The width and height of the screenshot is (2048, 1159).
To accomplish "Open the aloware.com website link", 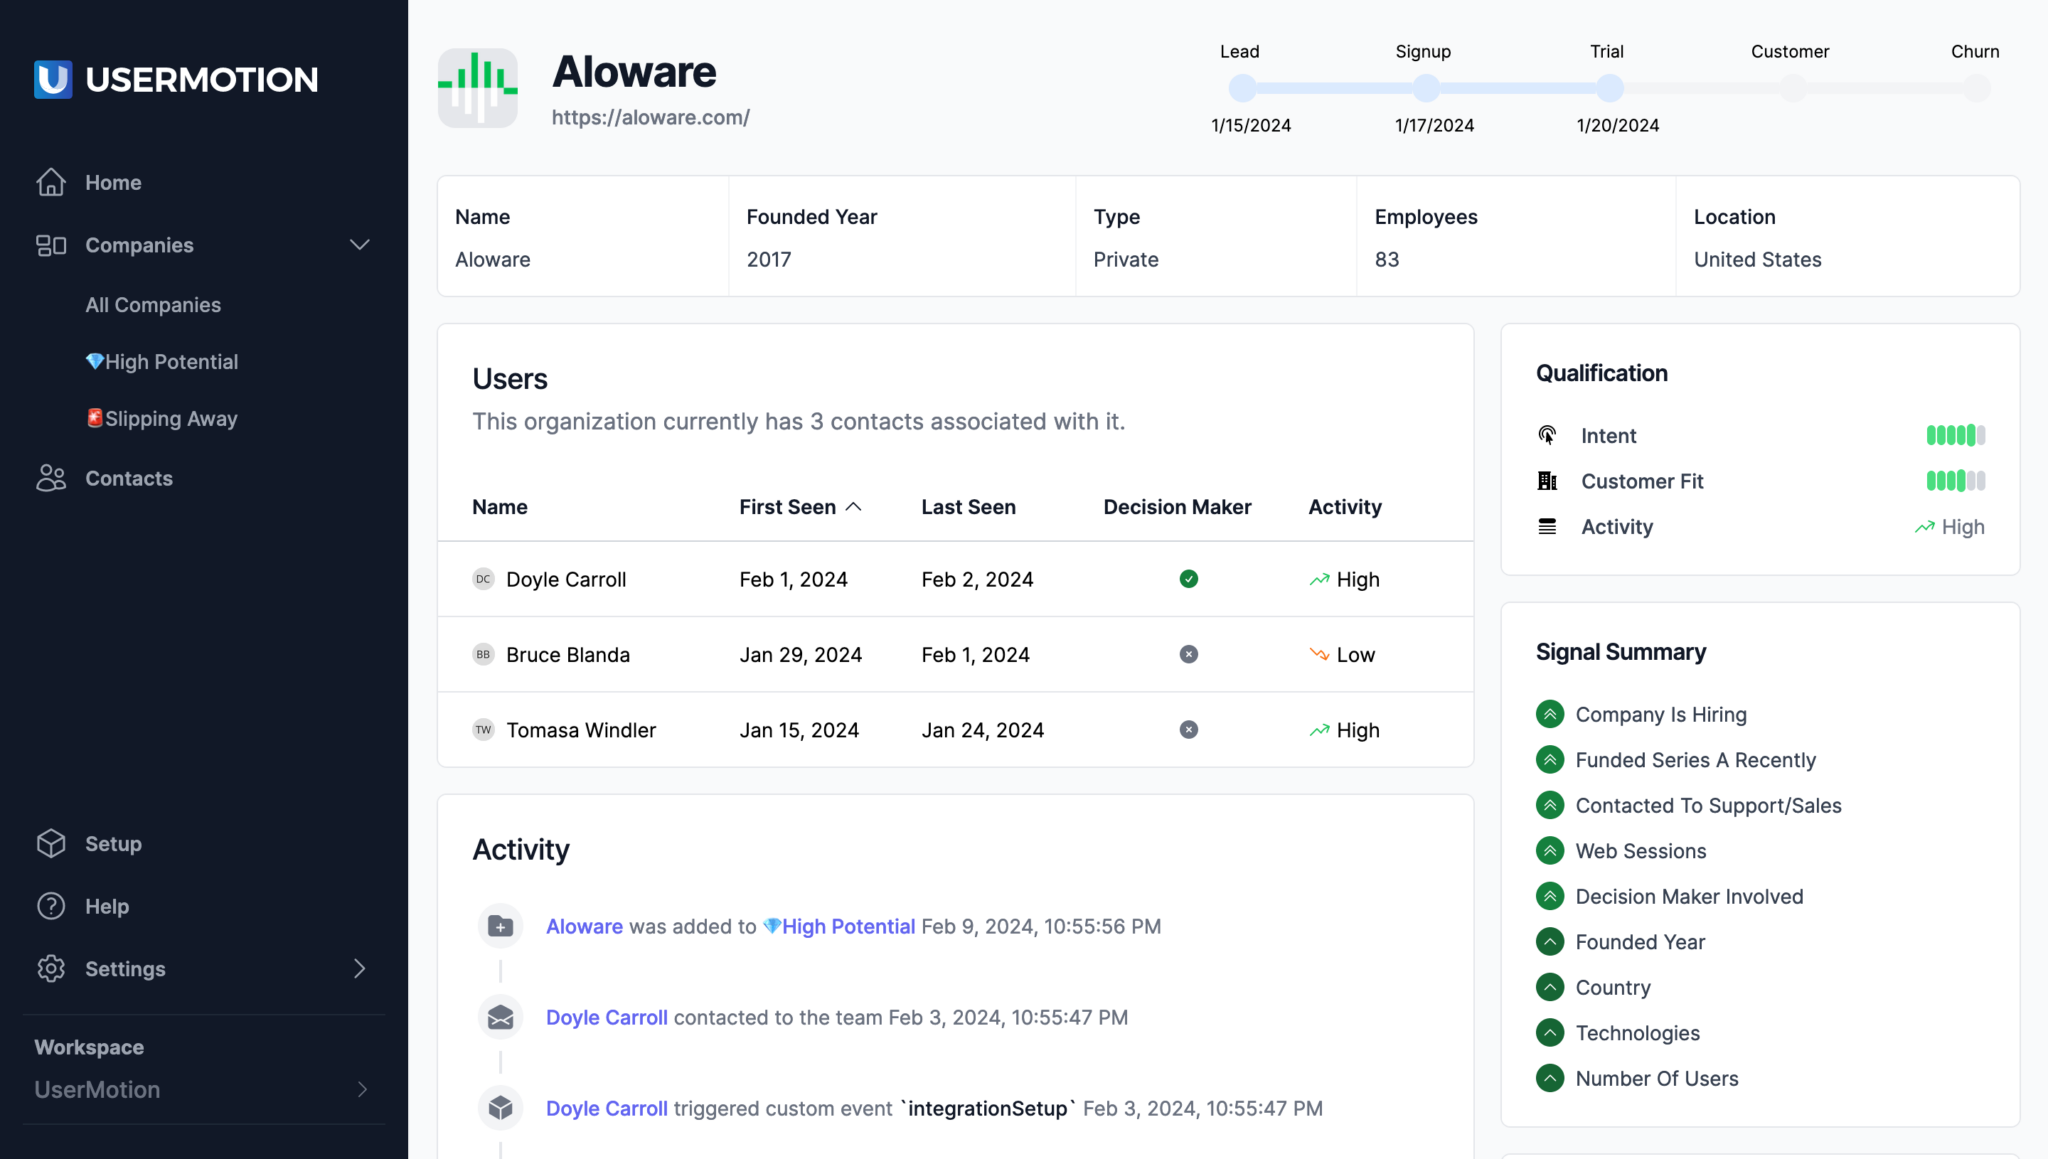I will pyautogui.click(x=651, y=117).
